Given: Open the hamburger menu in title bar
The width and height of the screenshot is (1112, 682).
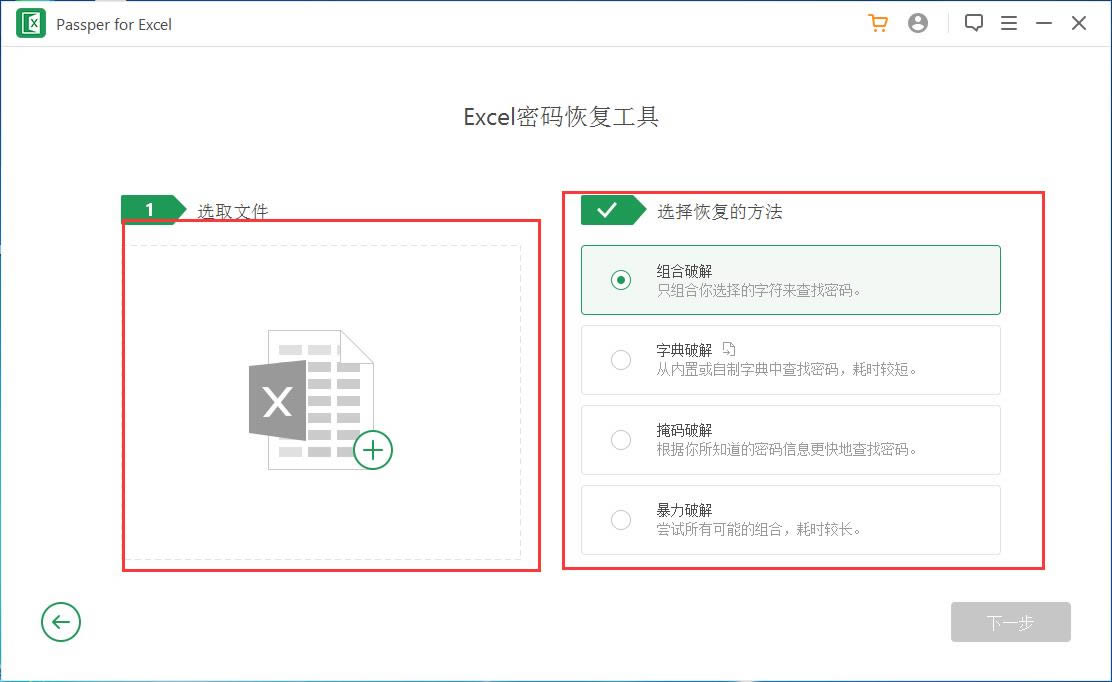Looking at the screenshot, I should [1008, 23].
